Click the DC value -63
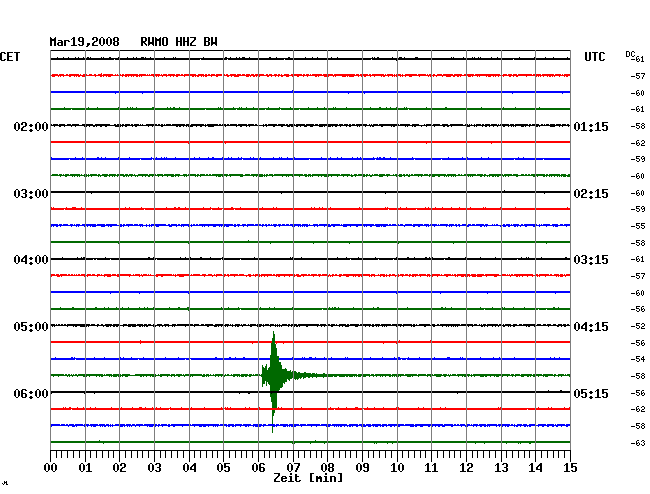The width and height of the screenshot is (650, 494). 638,443
